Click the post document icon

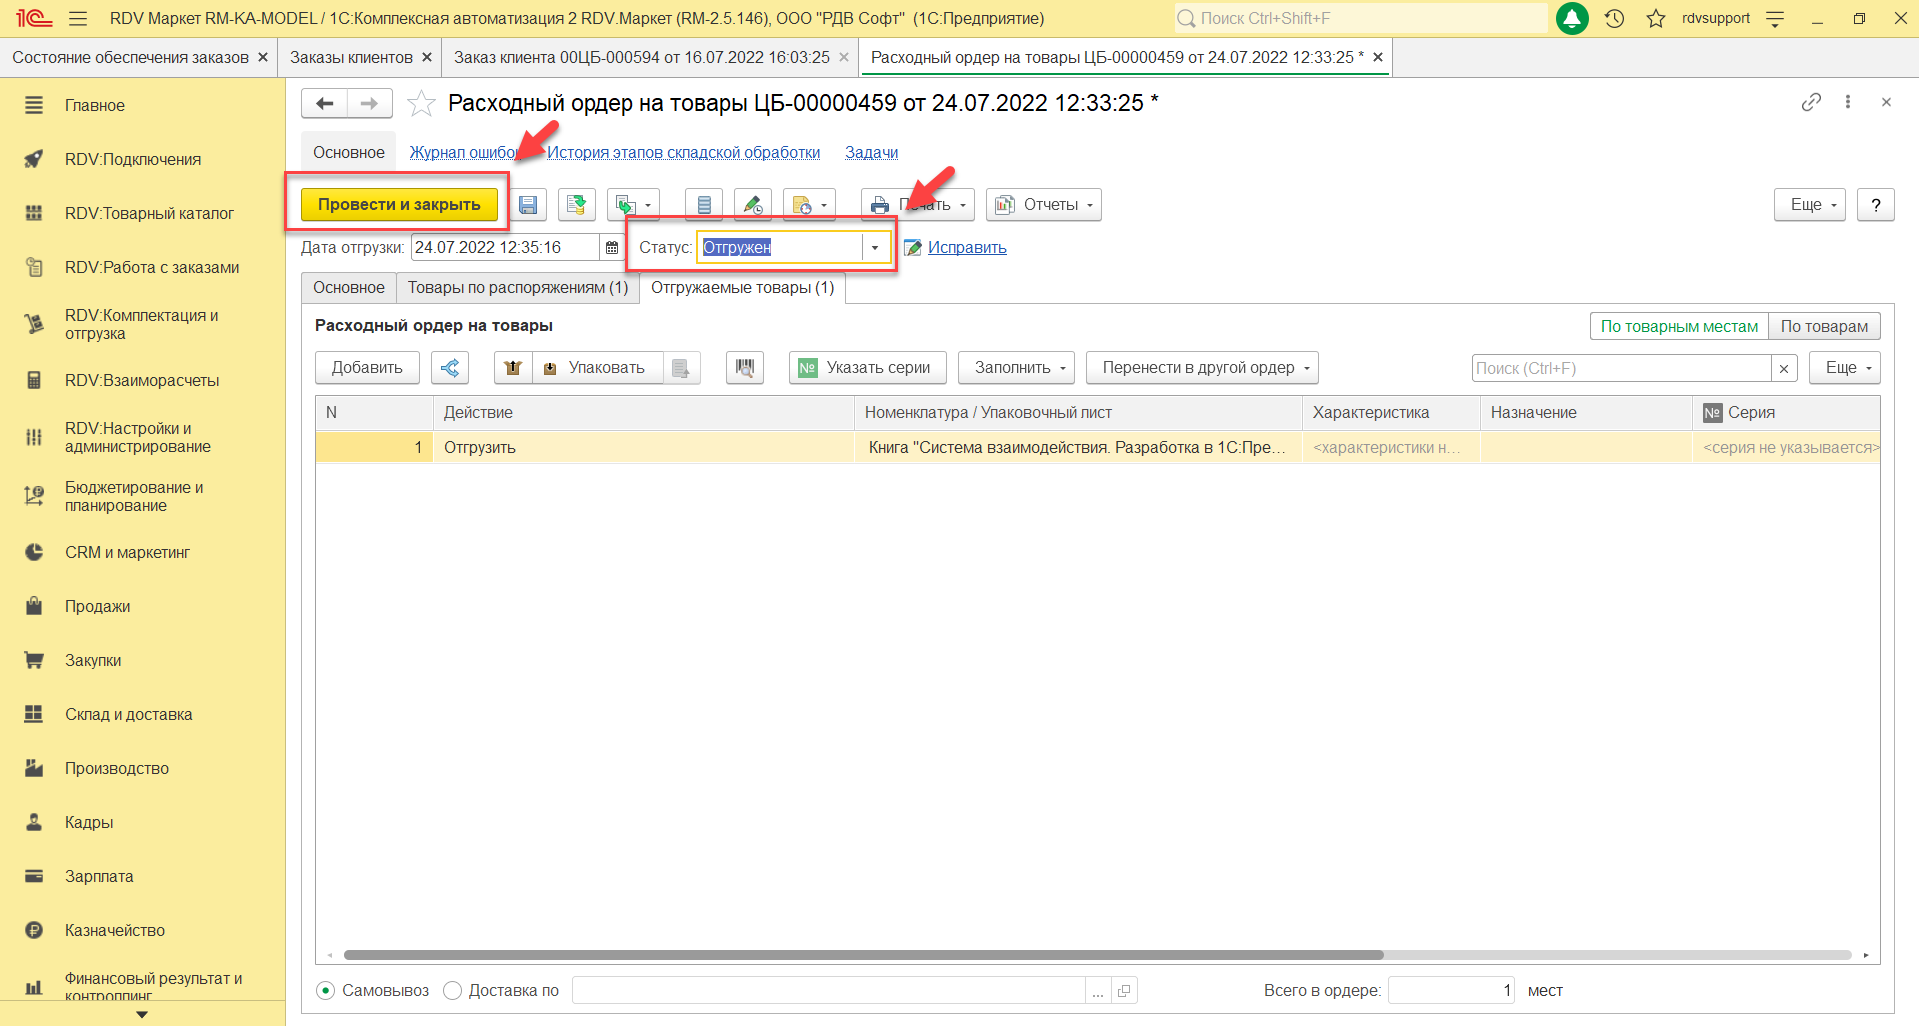(576, 205)
